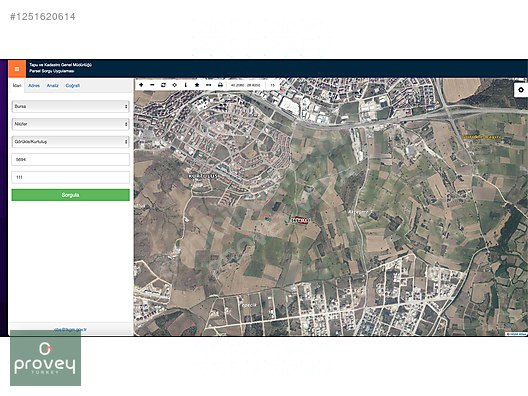
Task: Switch to the İdari tab
Action: [x=17, y=86]
